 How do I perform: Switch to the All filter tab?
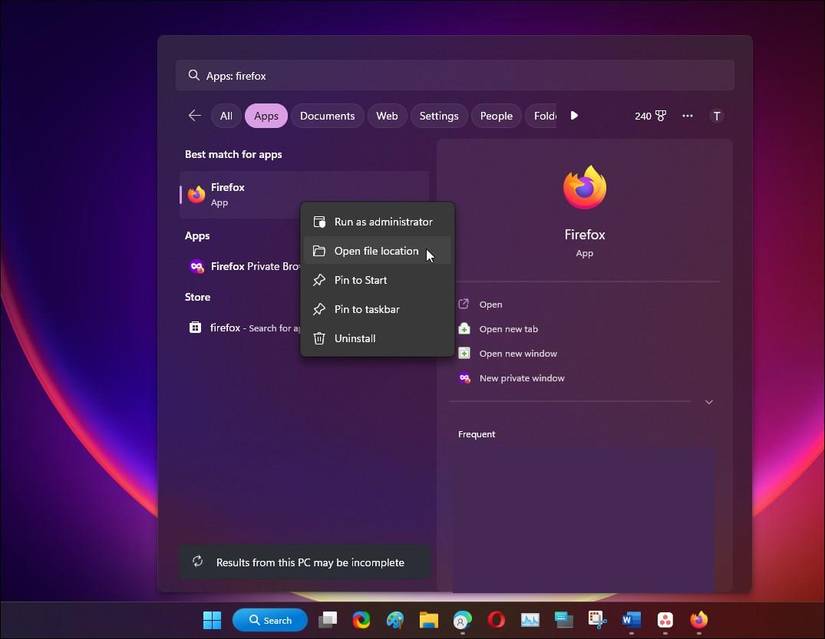tap(226, 116)
